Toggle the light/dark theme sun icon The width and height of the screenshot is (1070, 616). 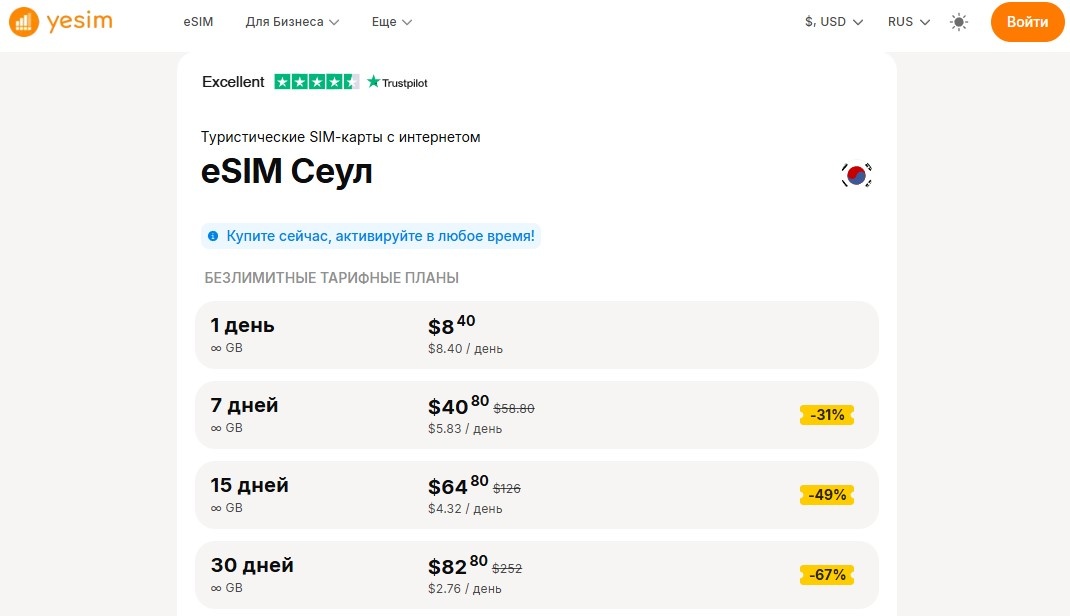pos(959,22)
